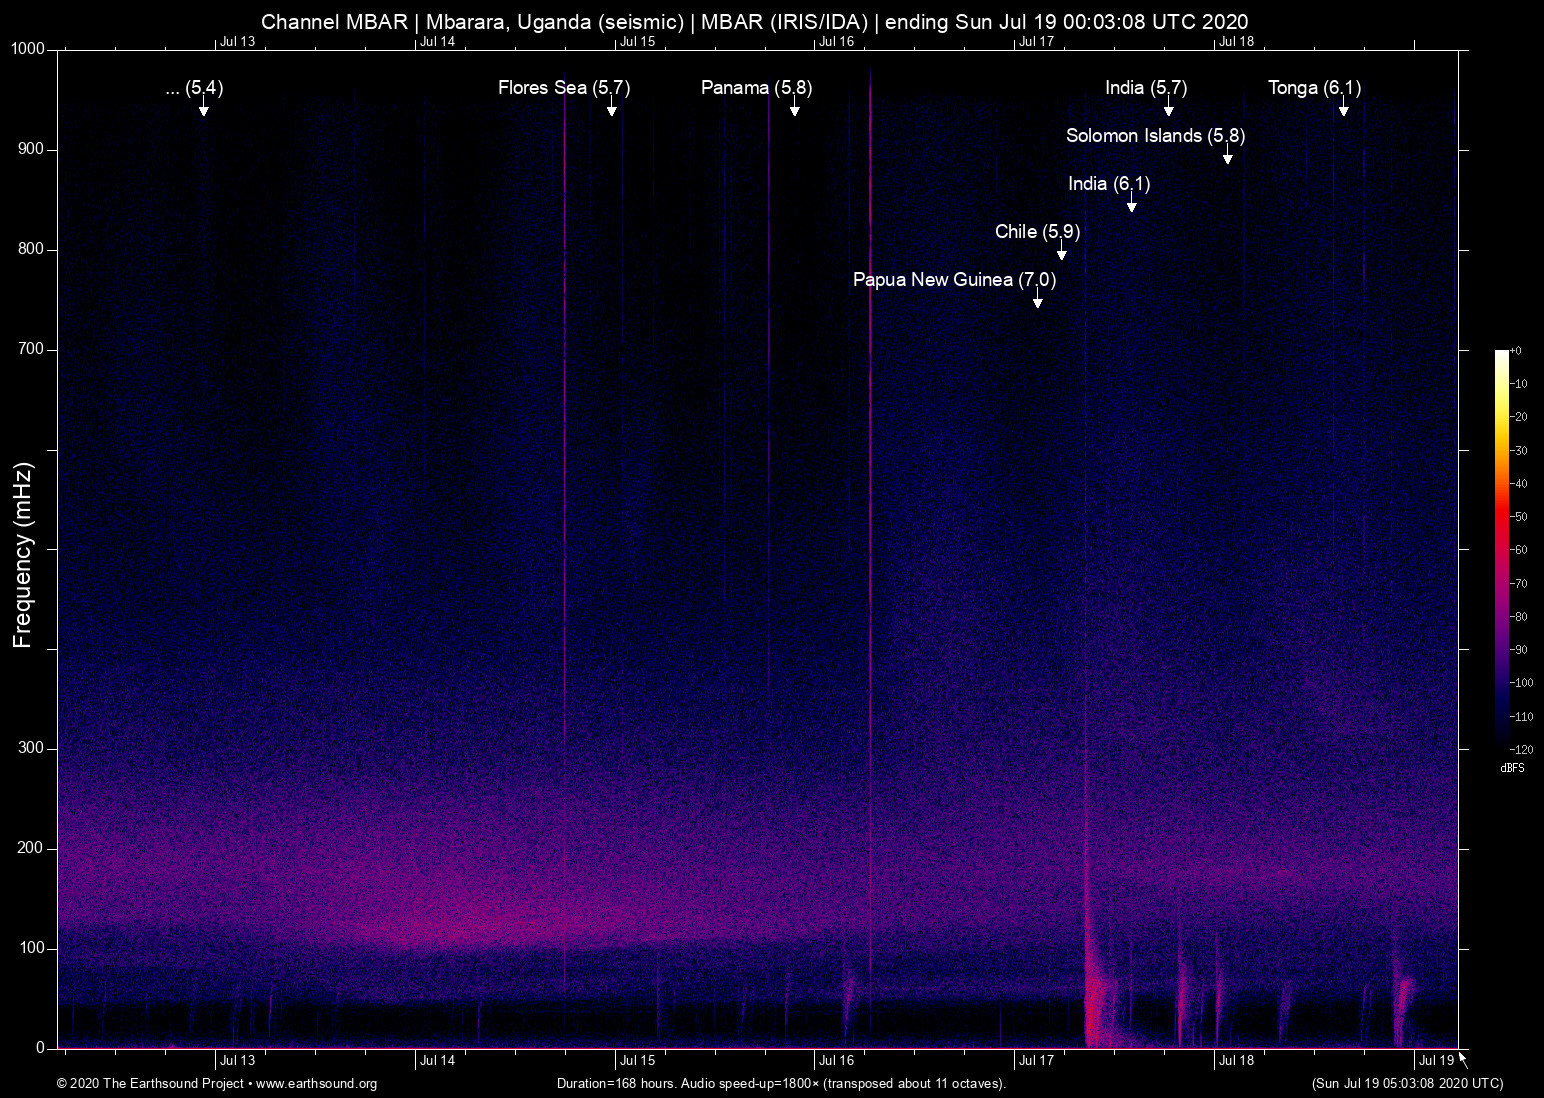Viewport: 1544px width, 1098px height.
Task: Click the Jul 19 label on the bottom axis
Action: coord(1436,1060)
